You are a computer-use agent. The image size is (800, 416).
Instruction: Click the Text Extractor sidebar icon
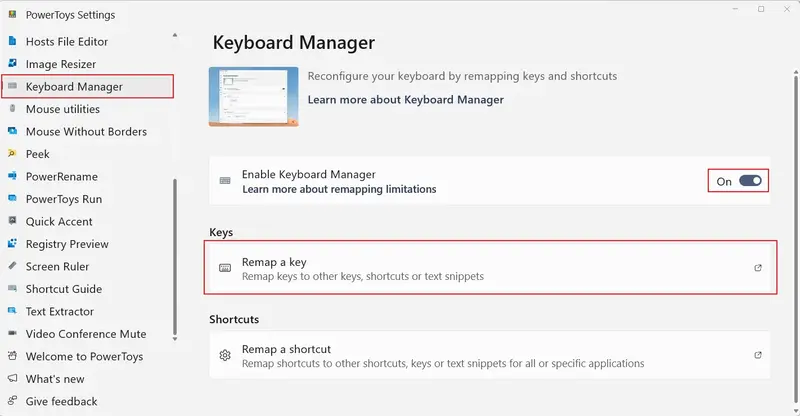coord(13,312)
